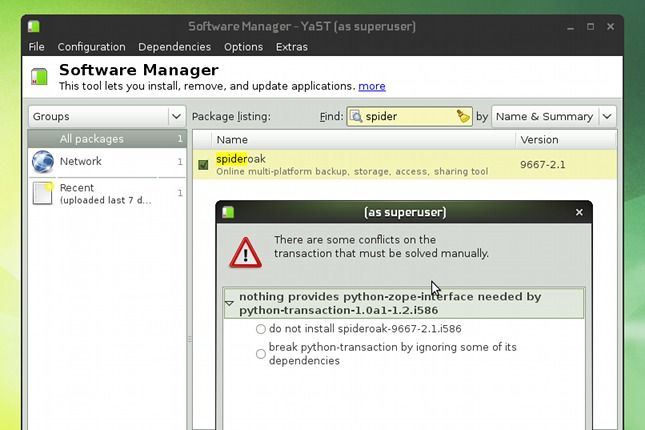
Task: Click the Version column header
Action: pos(566,139)
